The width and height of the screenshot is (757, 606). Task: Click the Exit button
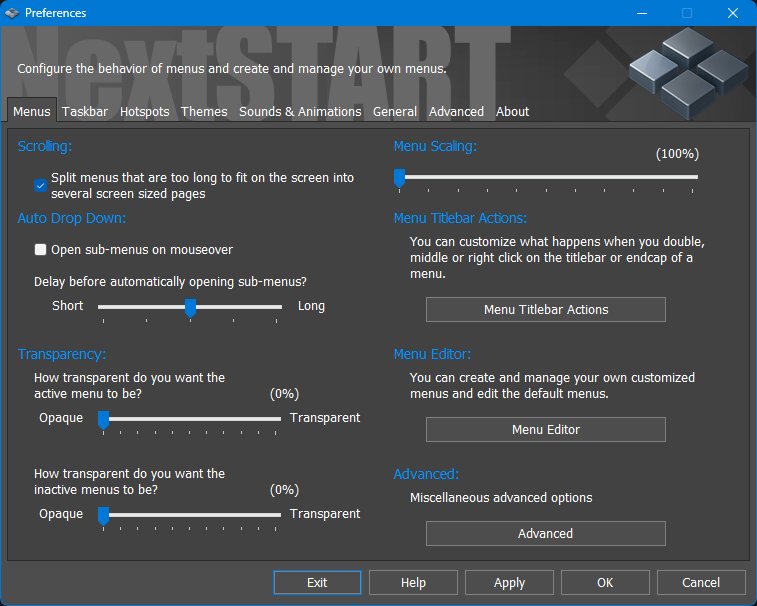(x=317, y=583)
